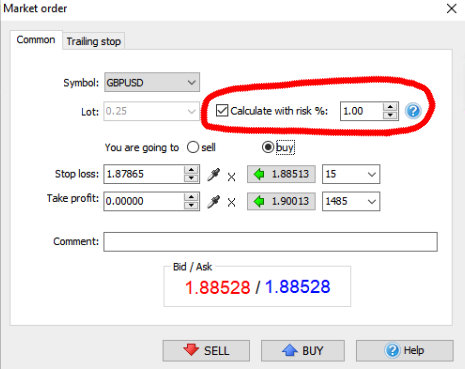Image resolution: width=465 pixels, height=369 pixels.
Task: Apply 1.90013 price to Take profit
Action: [x=281, y=201]
